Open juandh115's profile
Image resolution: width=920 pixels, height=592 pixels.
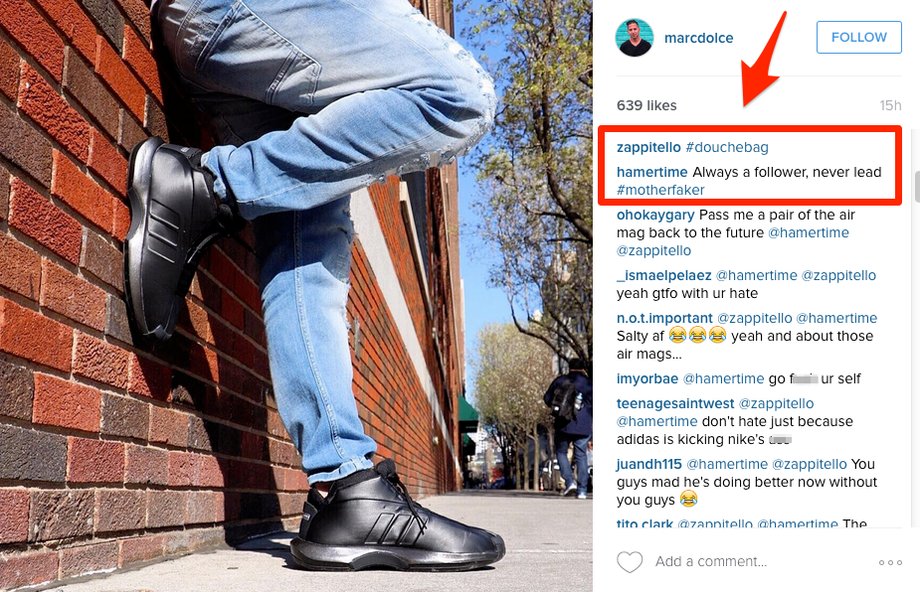point(649,464)
